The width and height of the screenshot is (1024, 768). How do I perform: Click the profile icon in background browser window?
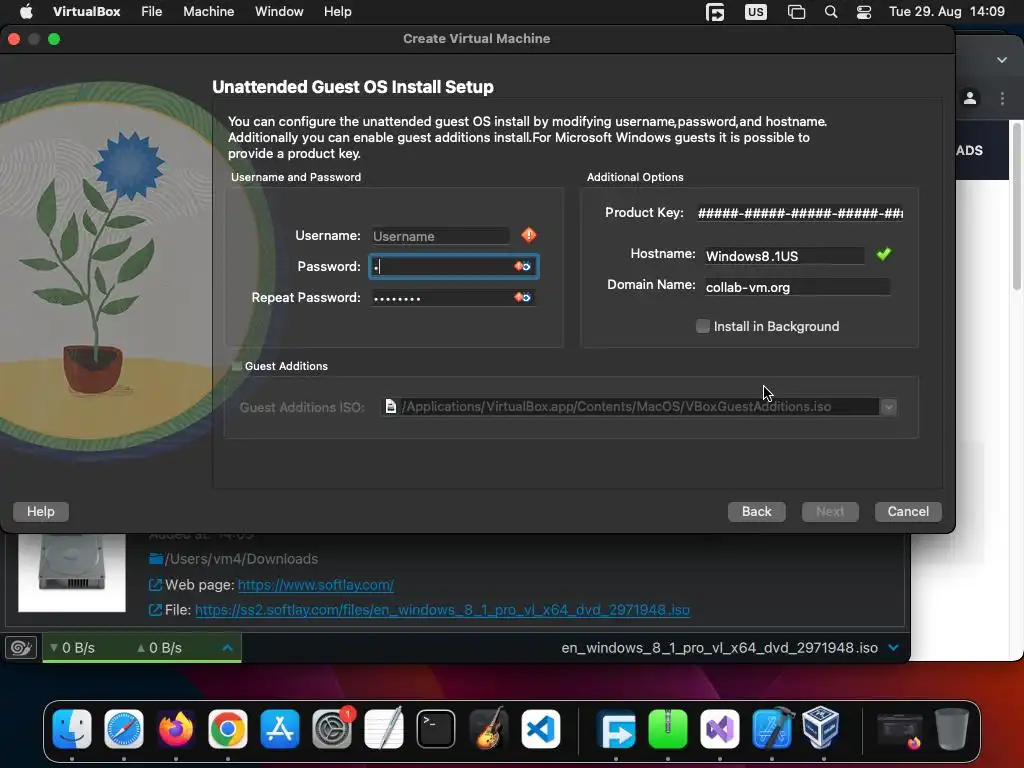(x=970, y=99)
